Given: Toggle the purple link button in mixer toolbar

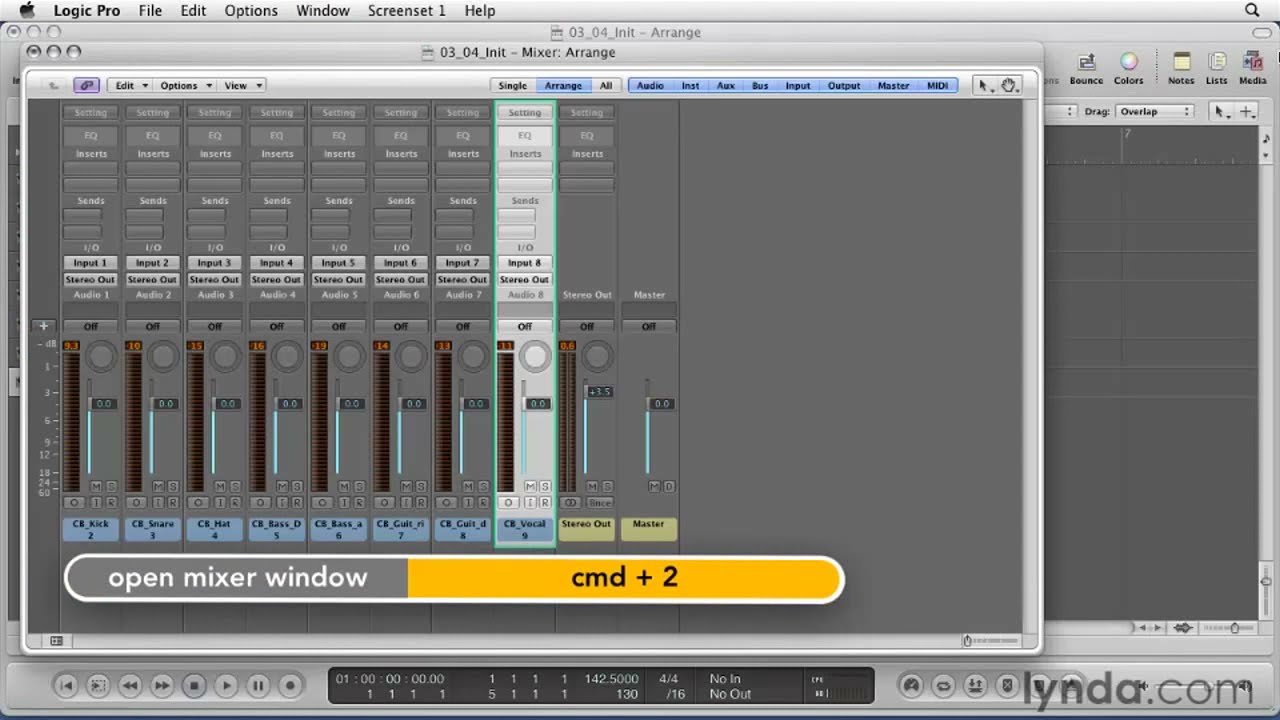Looking at the screenshot, I should (87, 86).
